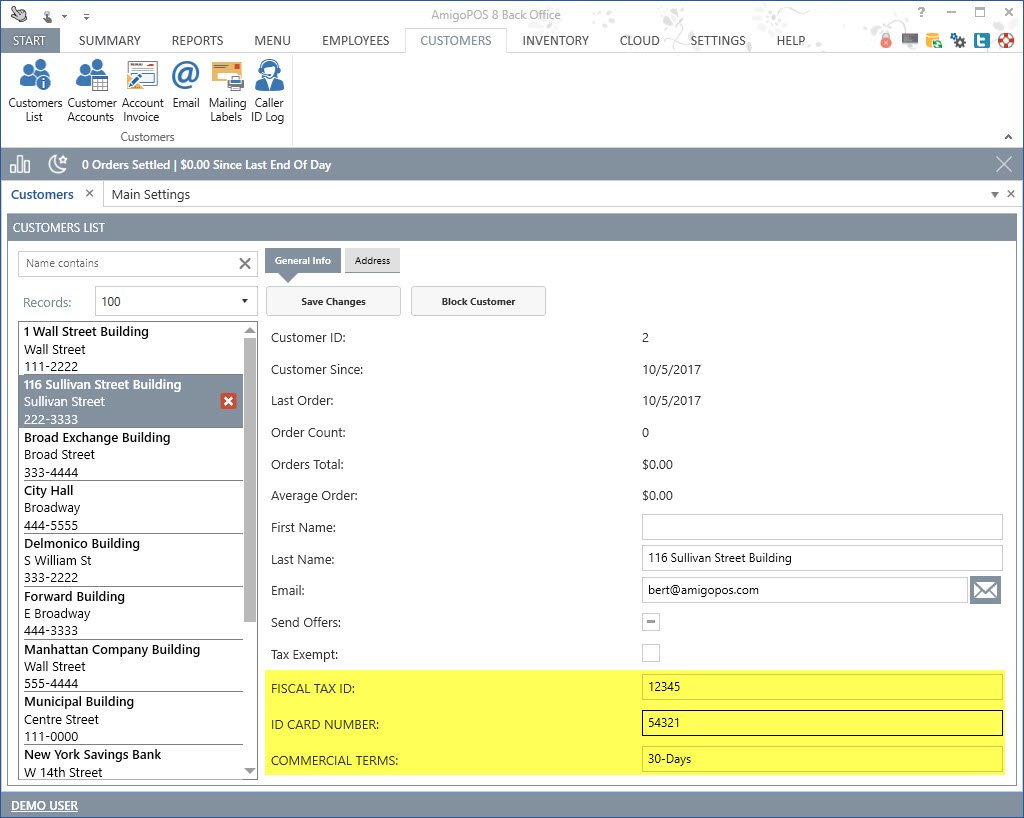
Task: Switch to the INVENTORY ribbon tab
Action: point(555,41)
